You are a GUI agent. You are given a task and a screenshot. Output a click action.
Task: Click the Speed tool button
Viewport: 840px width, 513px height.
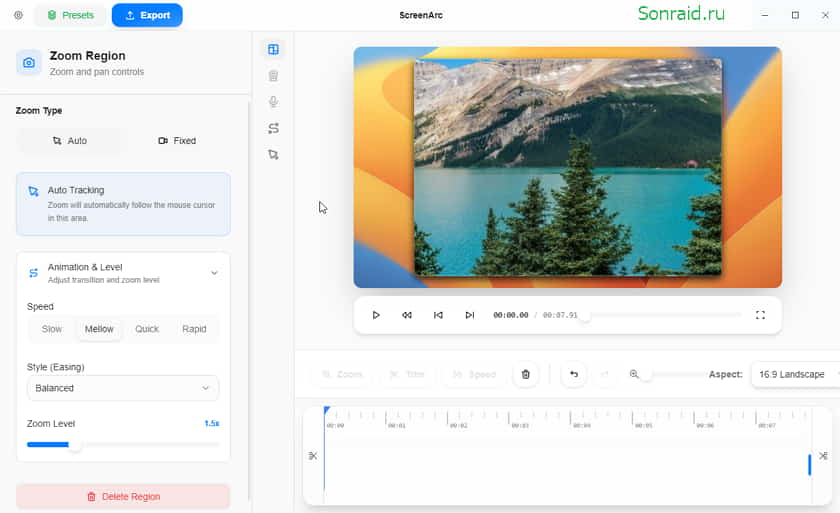pyautogui.click(x=475, y=374)
